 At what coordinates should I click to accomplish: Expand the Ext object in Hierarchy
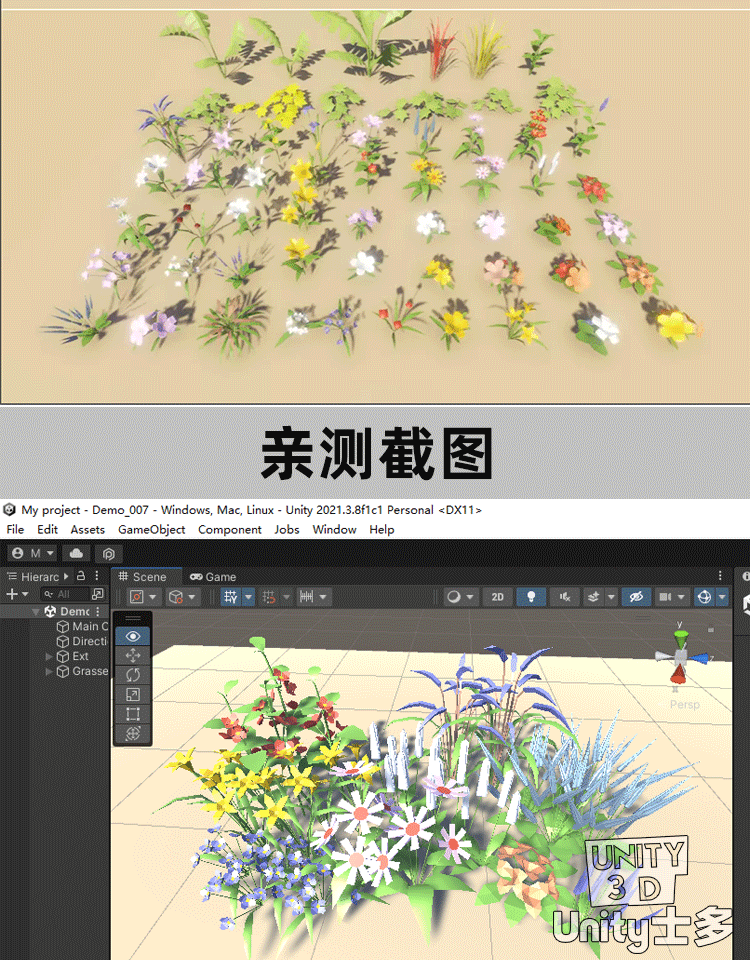click(50, 656)
